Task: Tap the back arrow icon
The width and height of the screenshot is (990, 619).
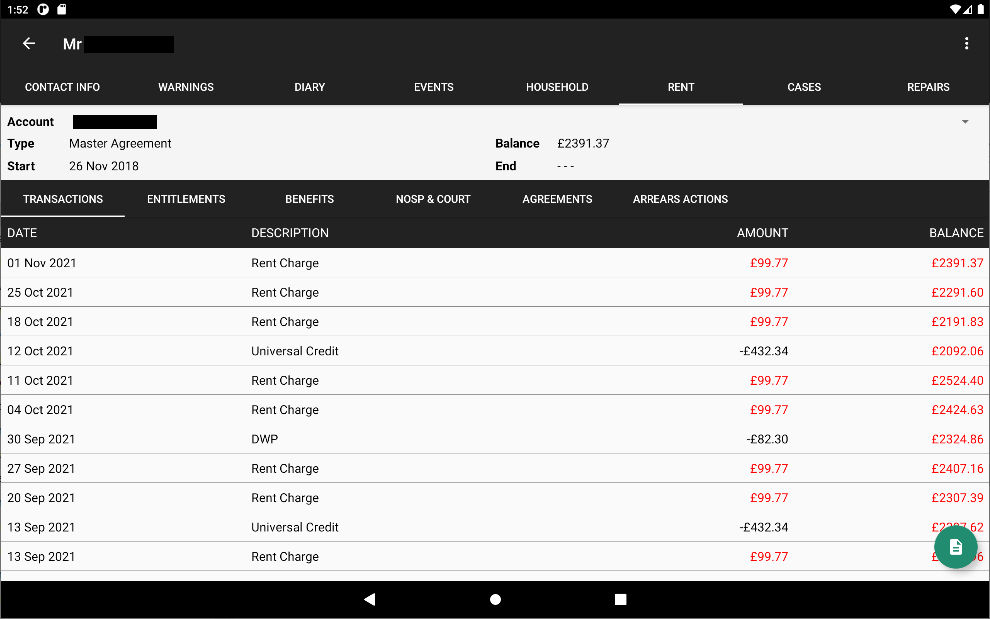Action: pos(28,43)
